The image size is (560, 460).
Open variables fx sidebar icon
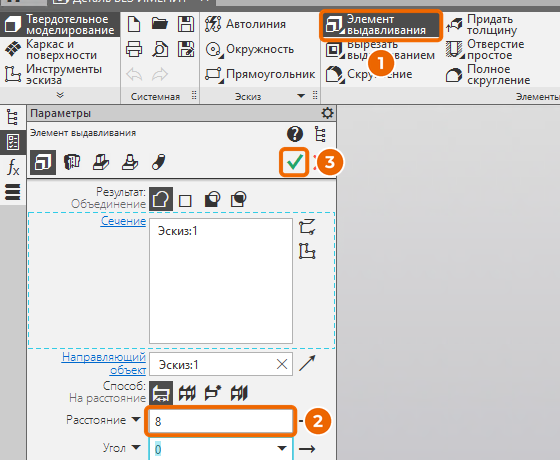(13, 167)
